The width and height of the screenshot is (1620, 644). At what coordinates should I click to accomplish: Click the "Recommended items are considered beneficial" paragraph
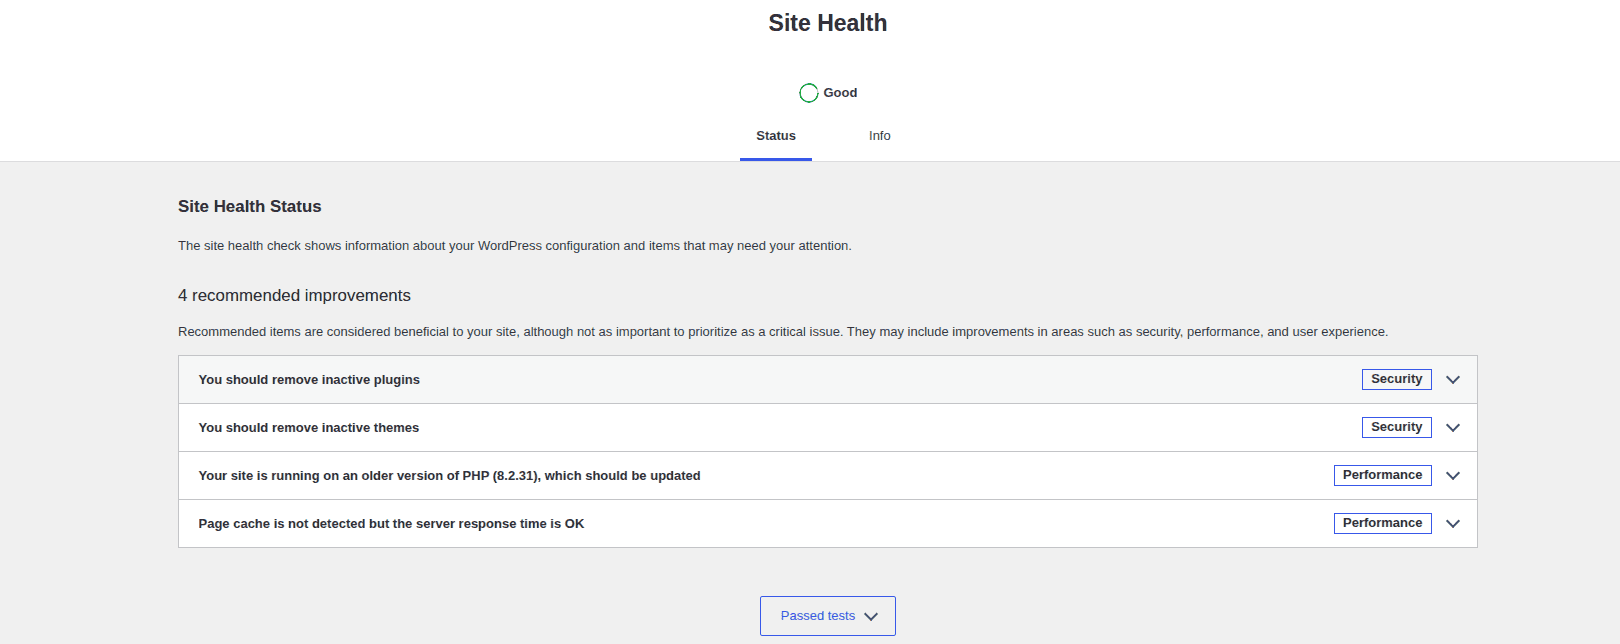point(783,332)
